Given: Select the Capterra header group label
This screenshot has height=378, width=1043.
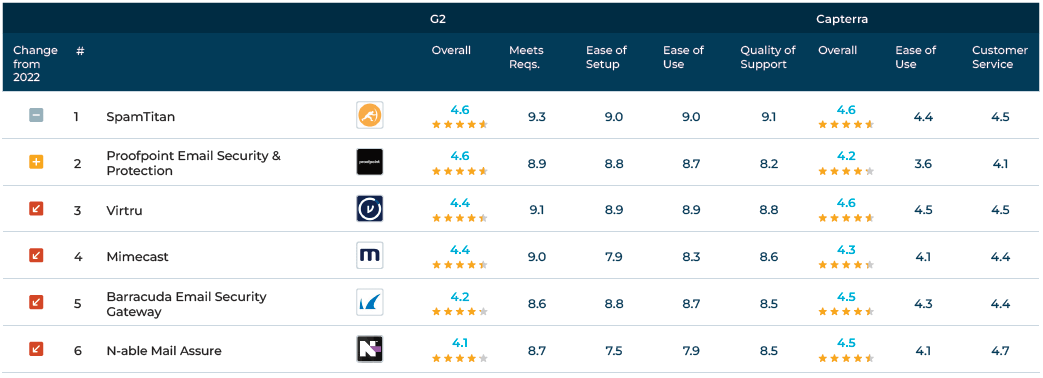Looking at the screenshot, I should coord(842,19).
